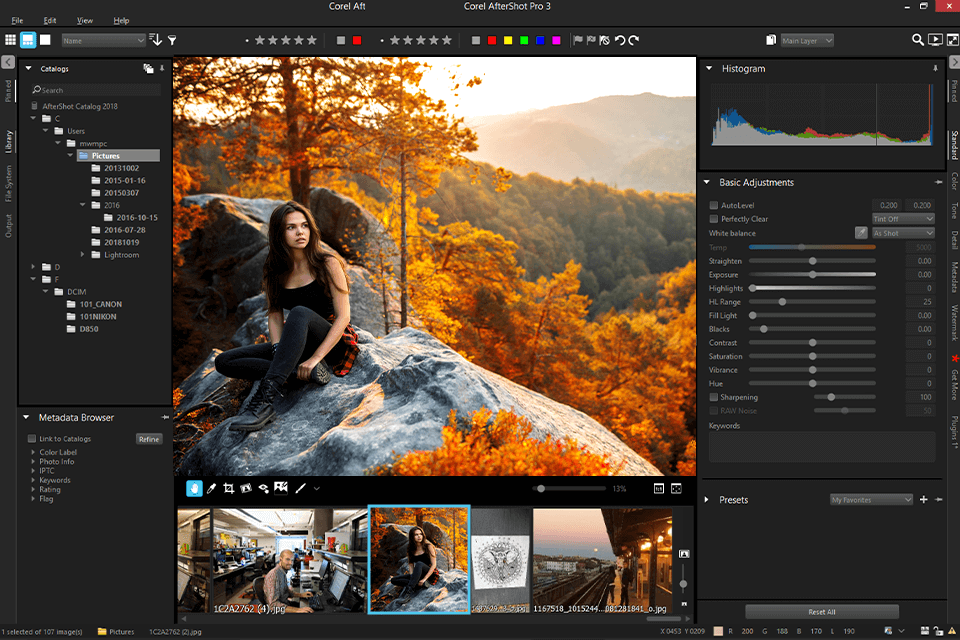Select the Crop tool
The width and height of the screenshot is (960, 640).
228,488
